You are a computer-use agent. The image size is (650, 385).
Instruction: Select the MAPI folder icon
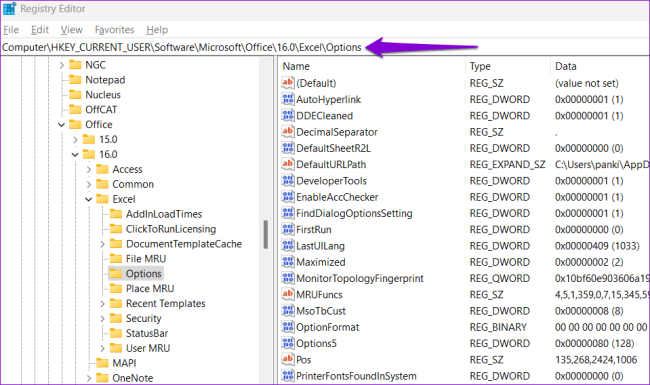click(102, 363)
